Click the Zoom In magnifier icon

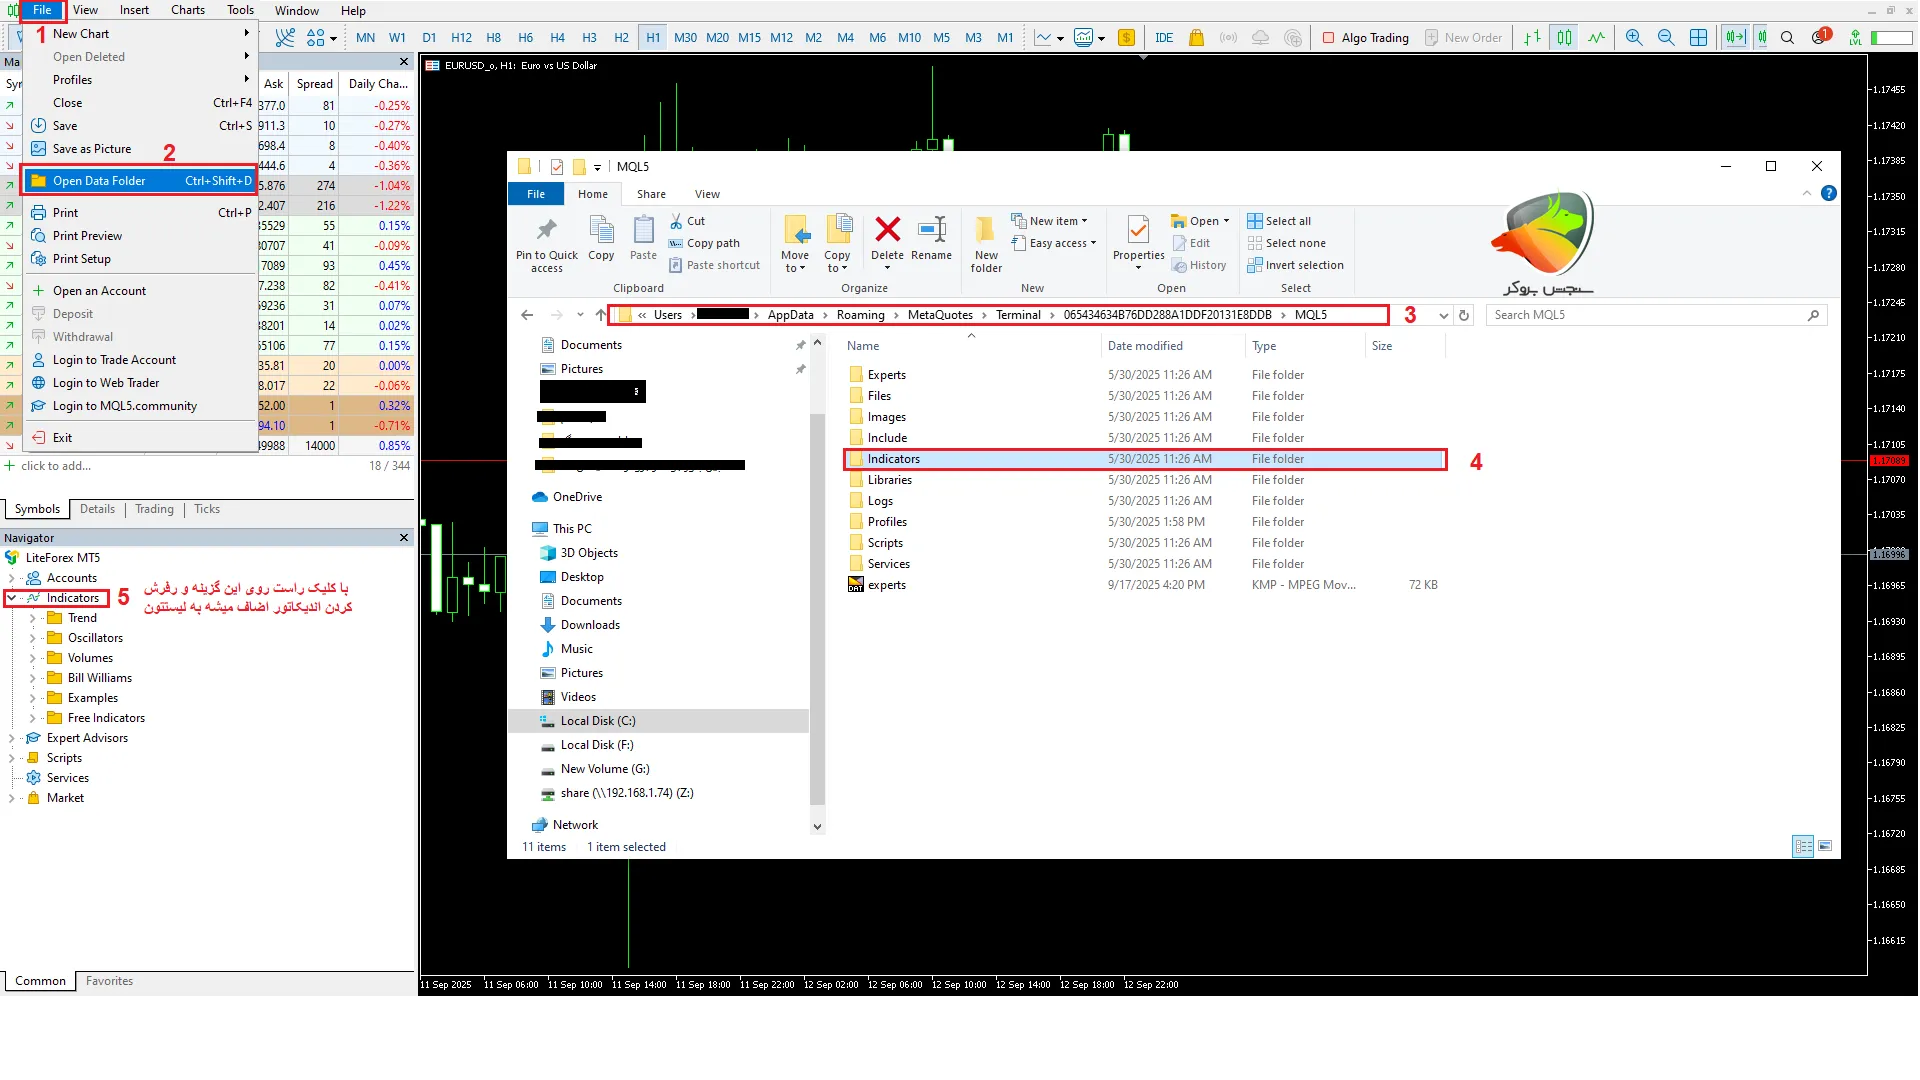[1634, 38]
